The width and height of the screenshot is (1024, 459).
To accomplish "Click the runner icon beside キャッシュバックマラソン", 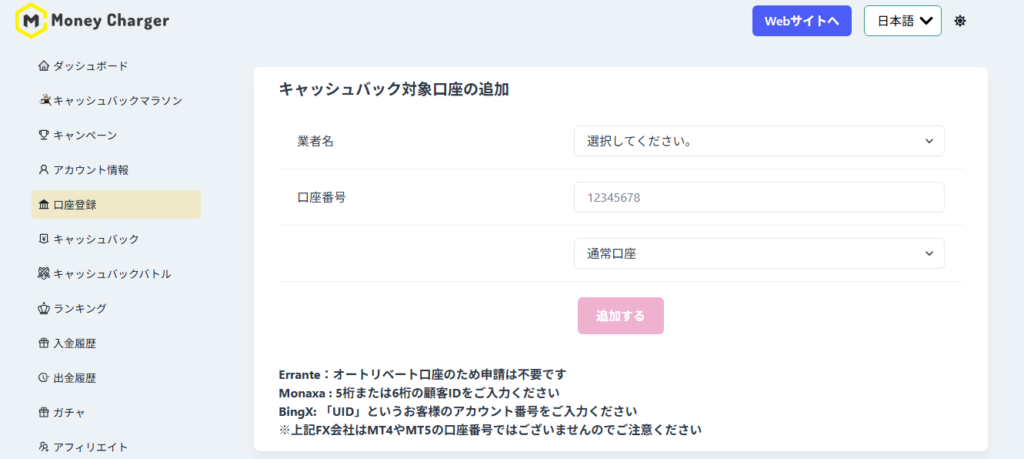I will 44,100.
